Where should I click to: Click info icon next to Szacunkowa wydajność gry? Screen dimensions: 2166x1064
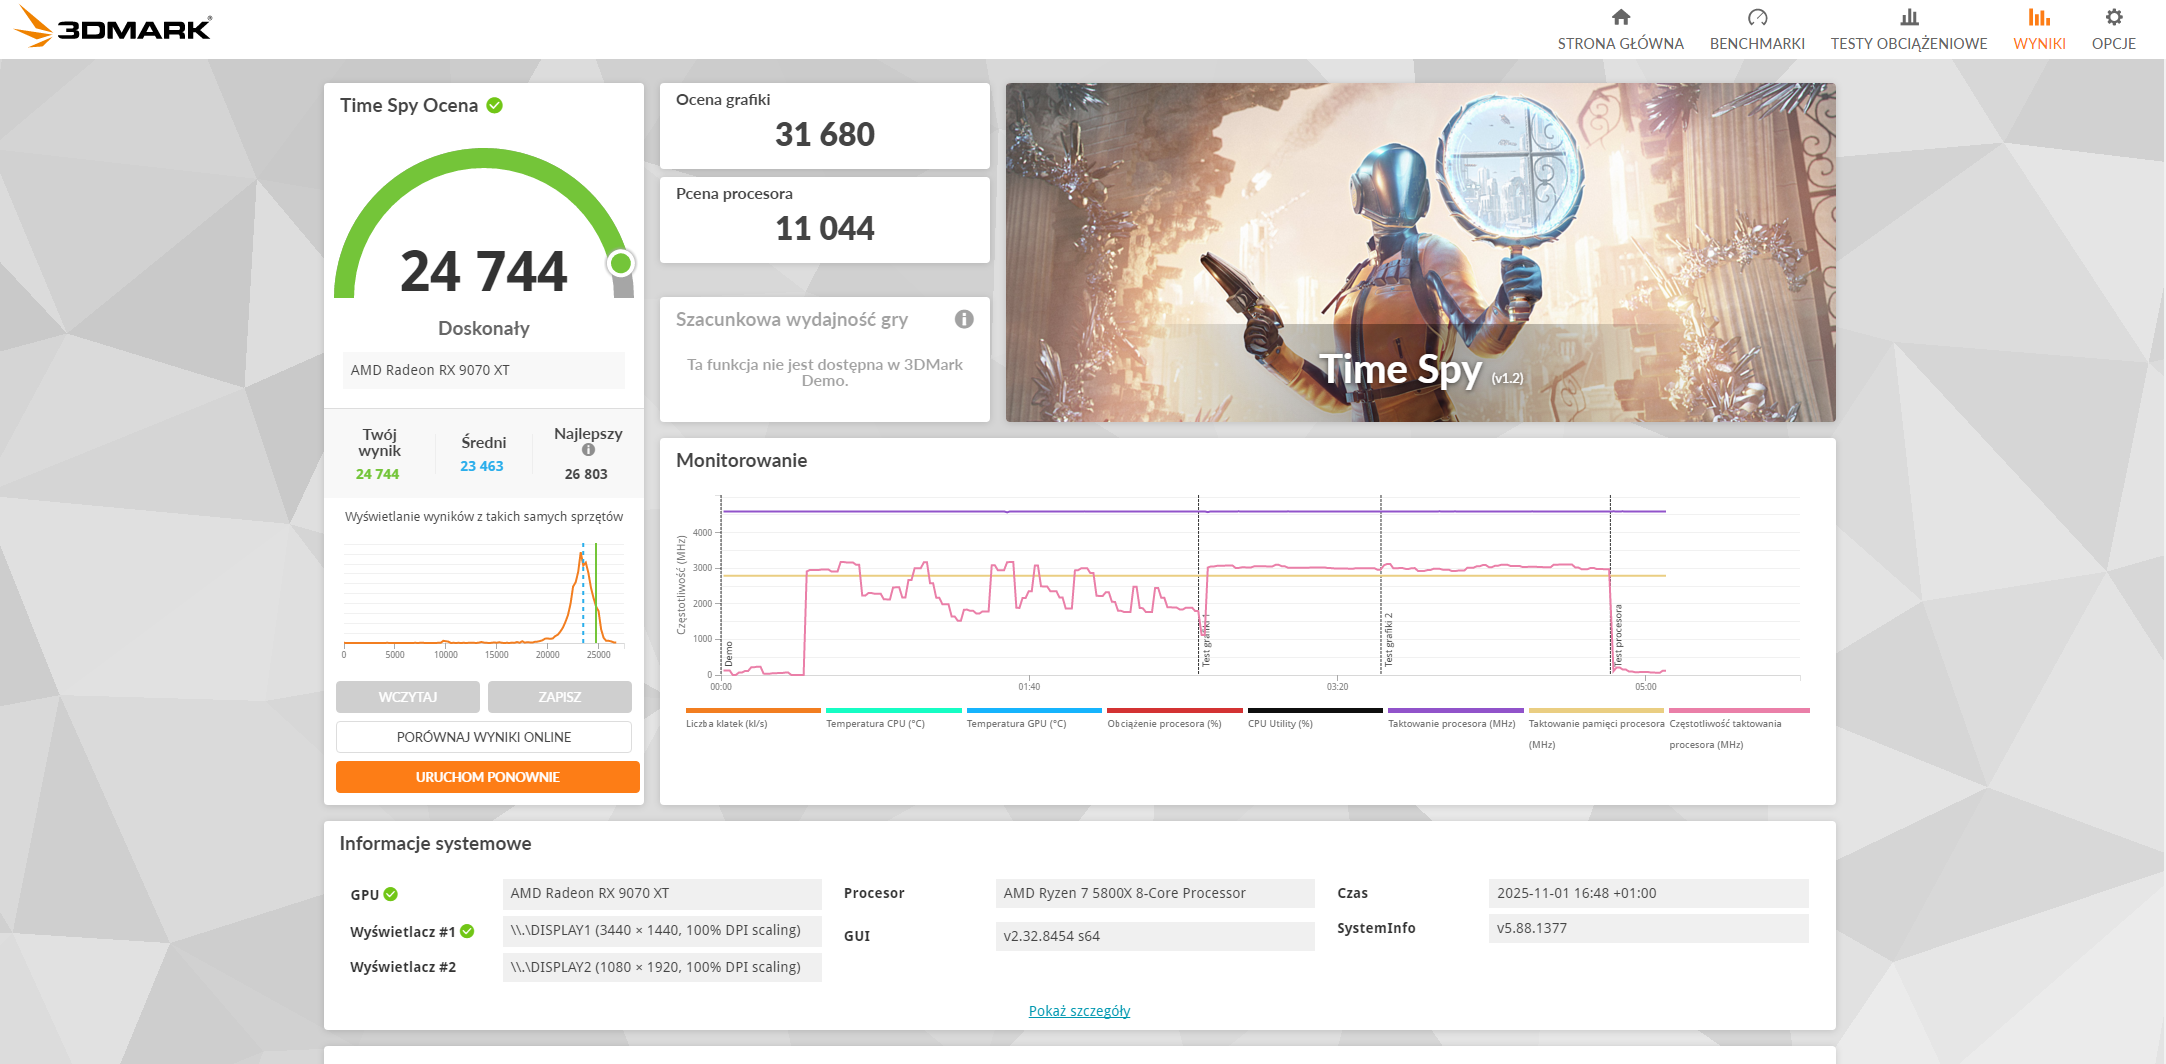[x=964, y=319]
